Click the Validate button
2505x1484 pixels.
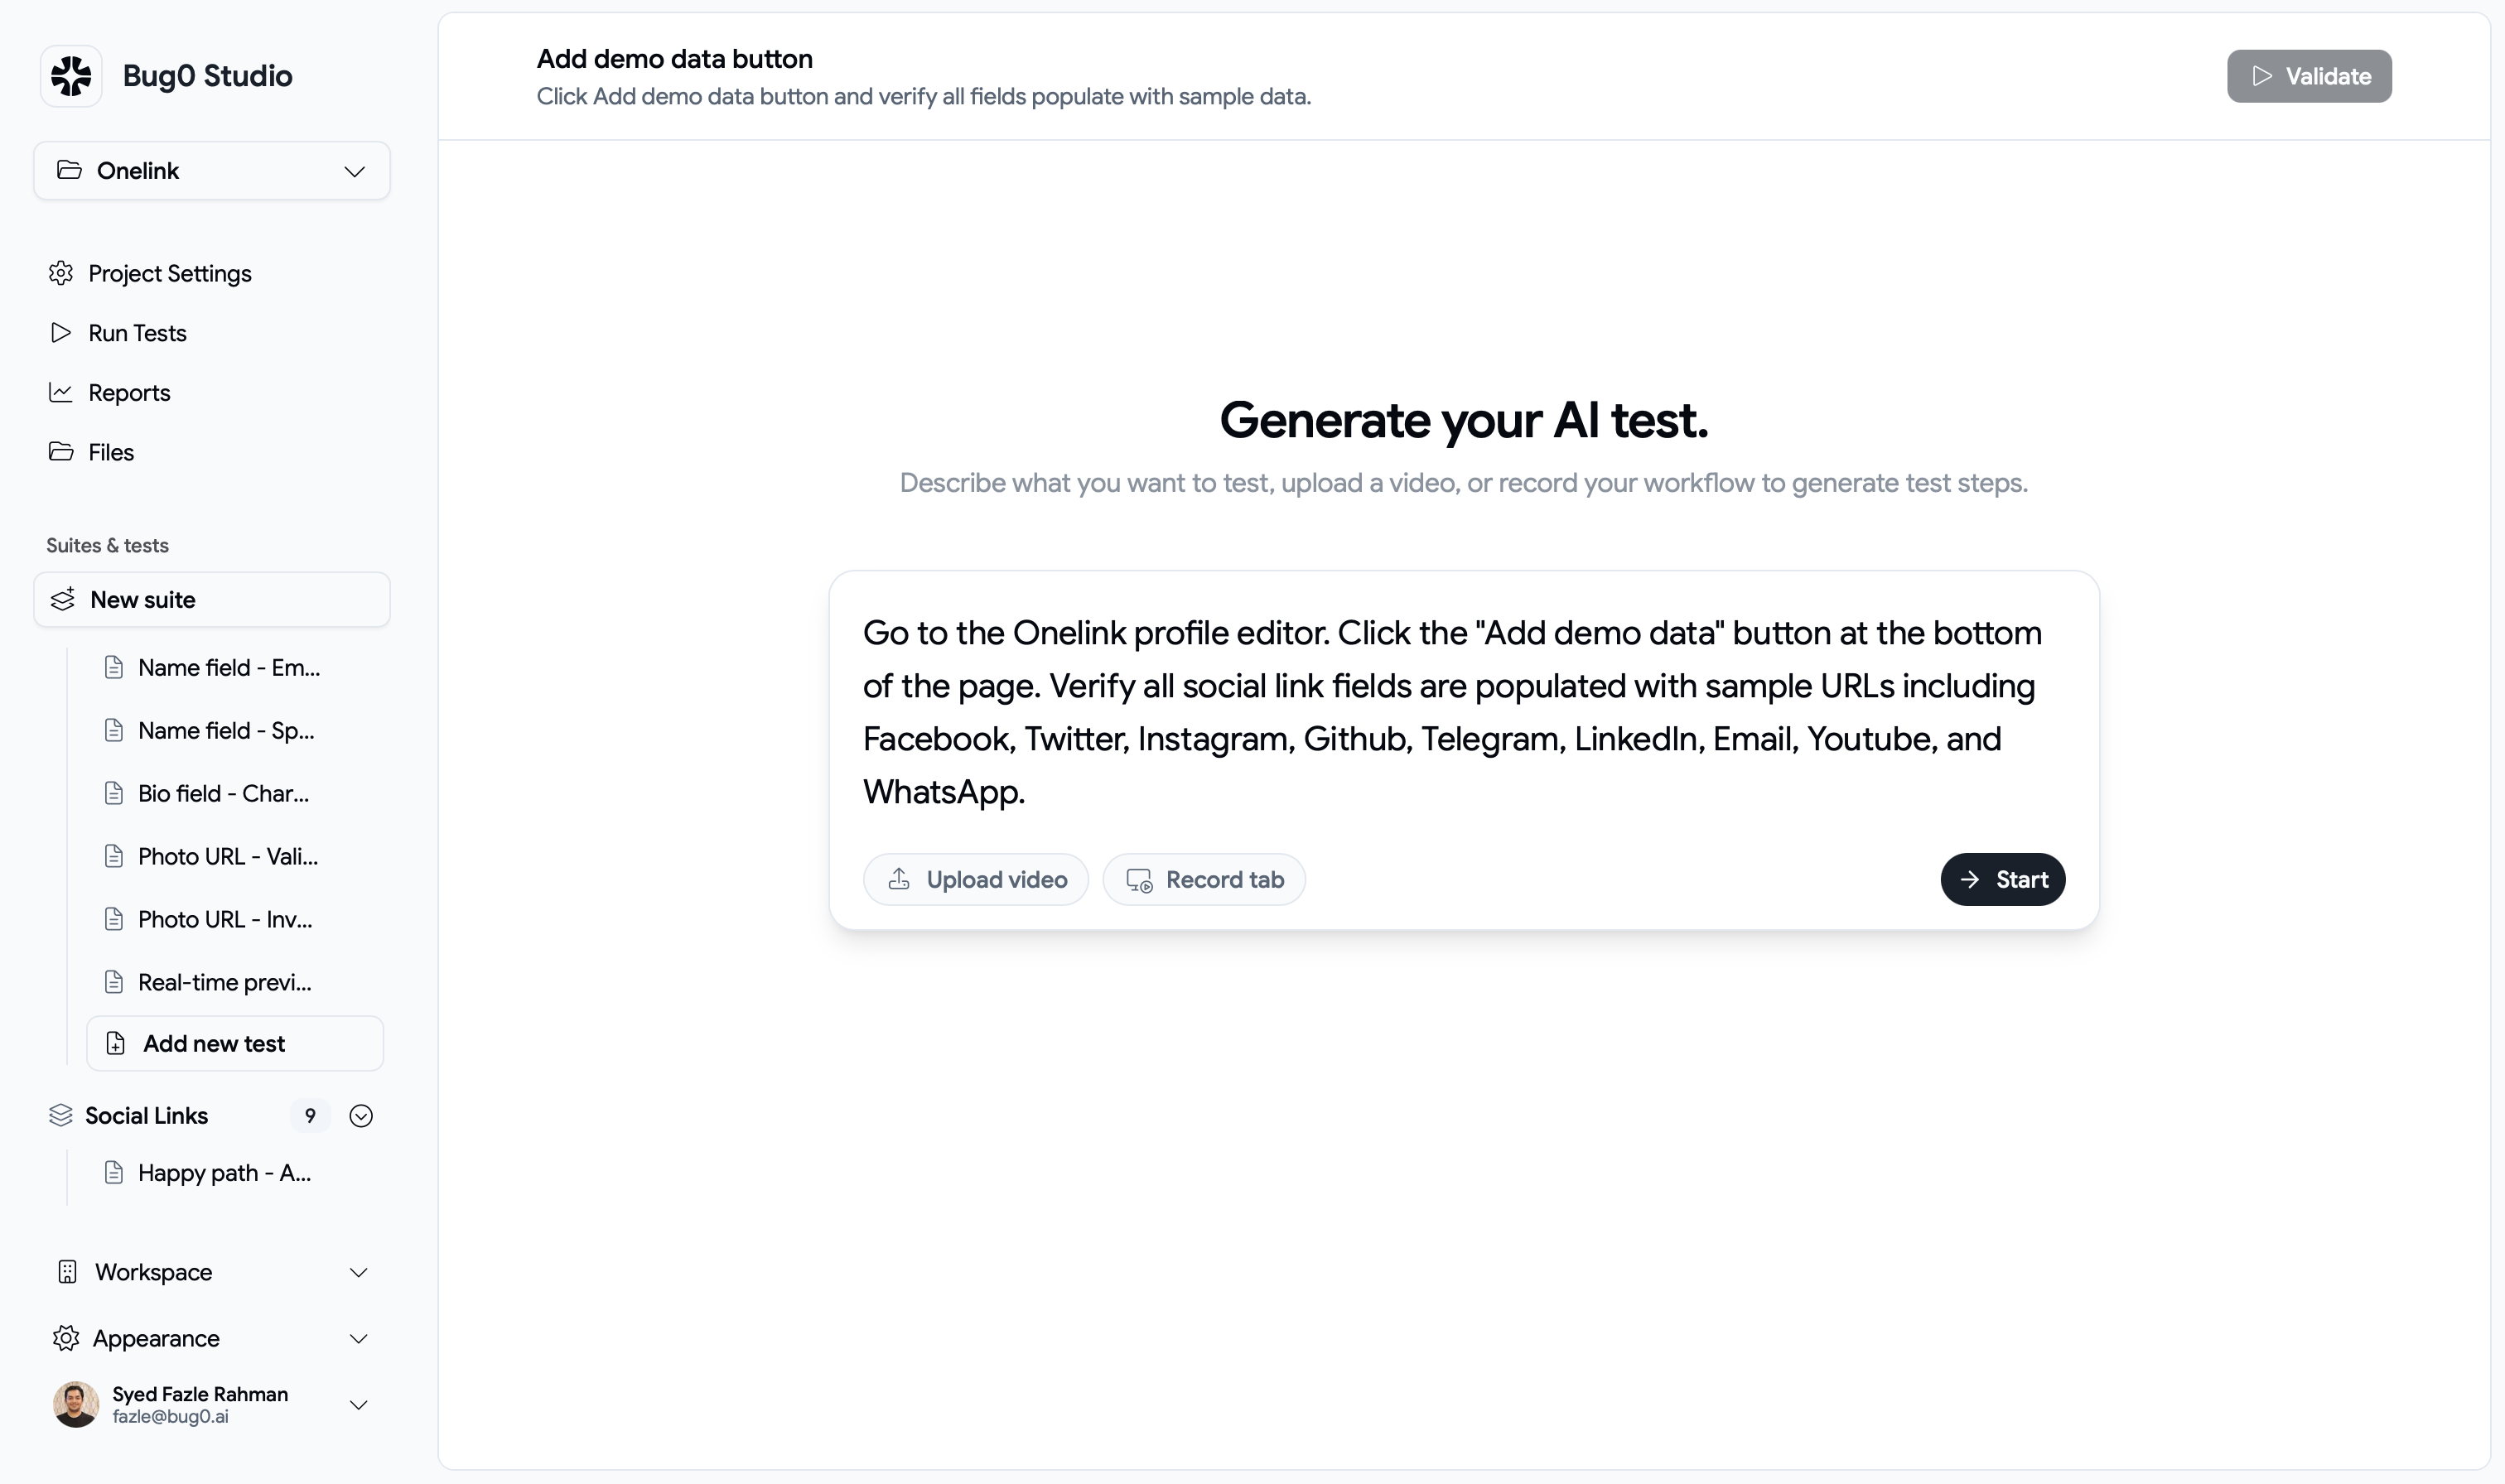2309,75
